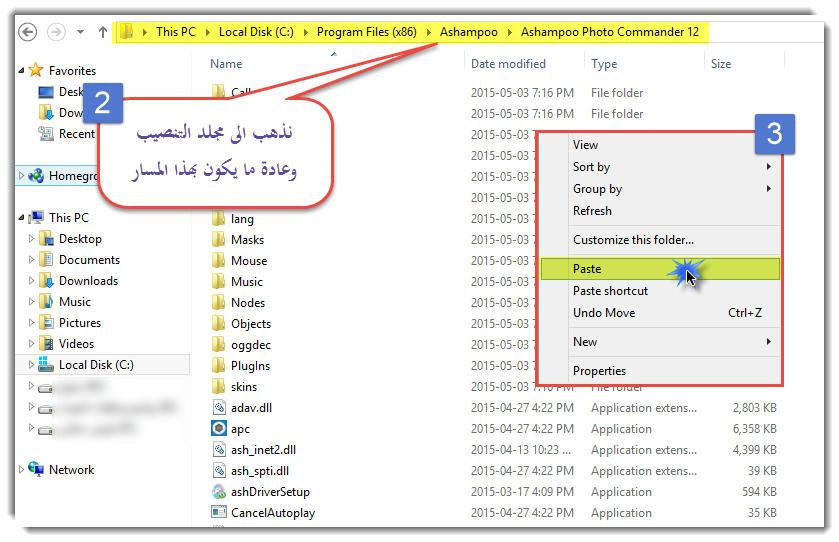The width and height of the screenshot is (839, 542).
Task: Select 'Ashampoo Photo Commander 12' path segment
Action: (610, 32)
